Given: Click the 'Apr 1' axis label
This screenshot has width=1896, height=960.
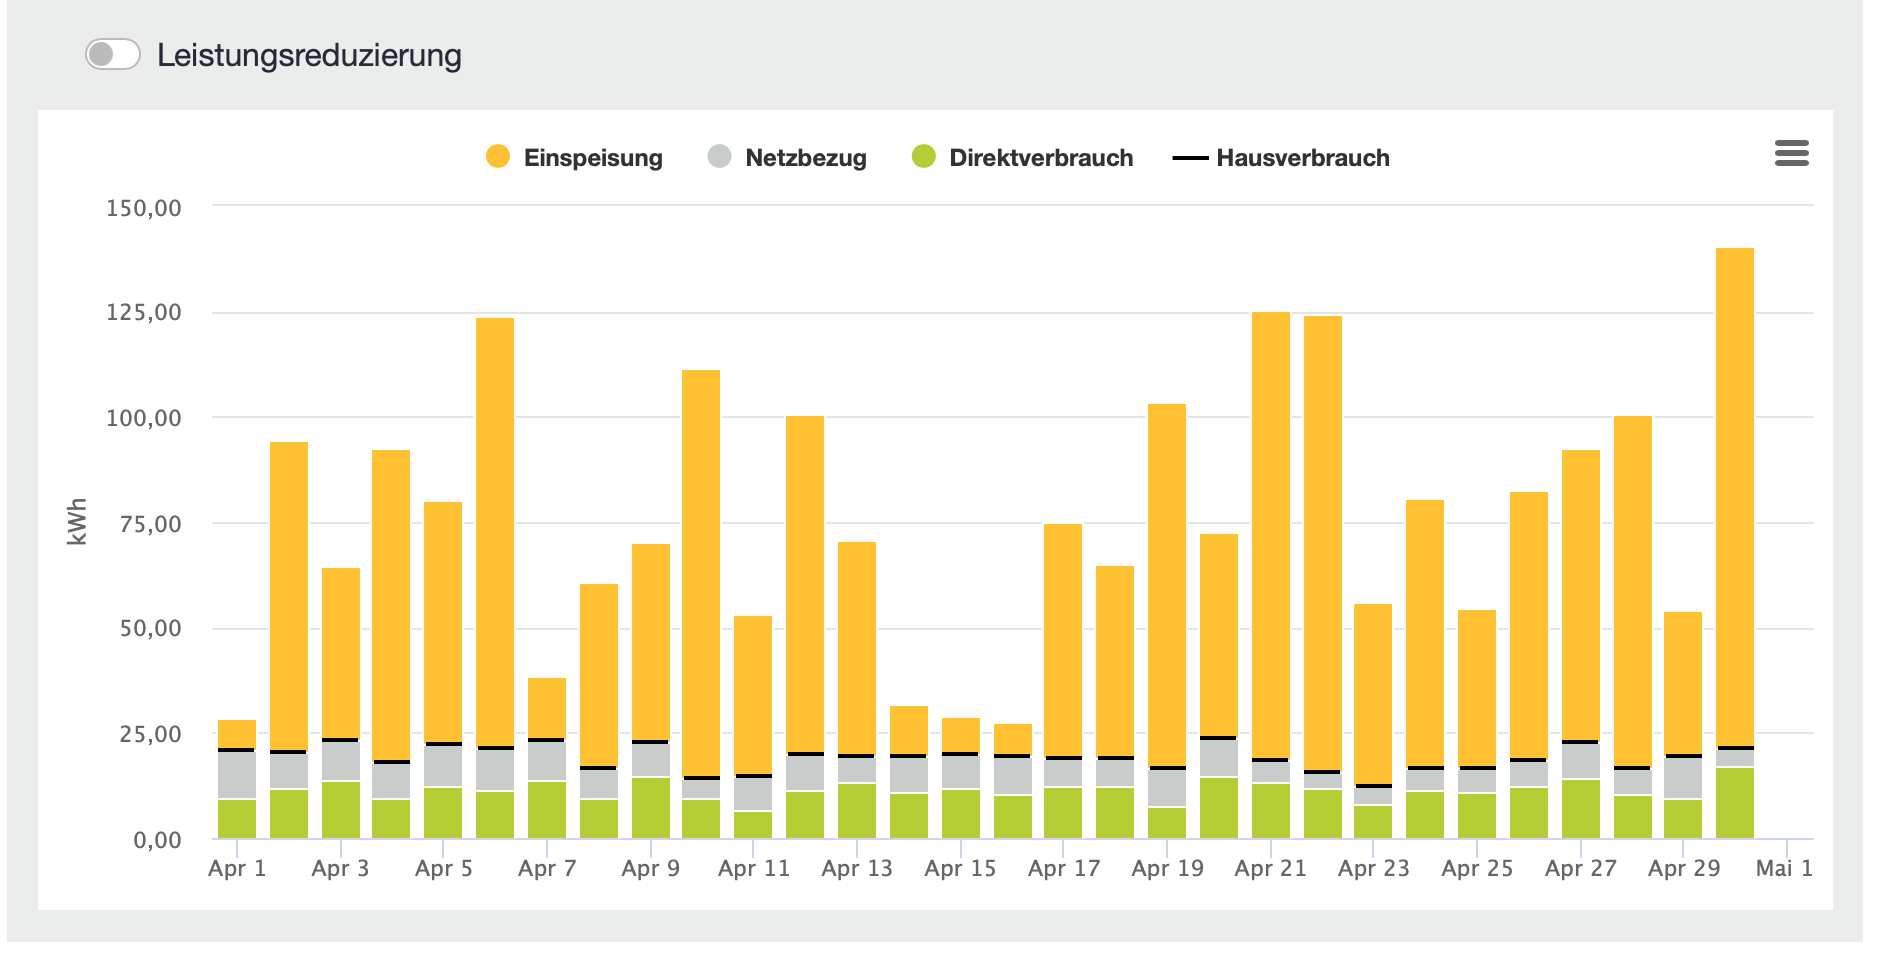Looking at the screenshot, I should (x=237, y=868).
